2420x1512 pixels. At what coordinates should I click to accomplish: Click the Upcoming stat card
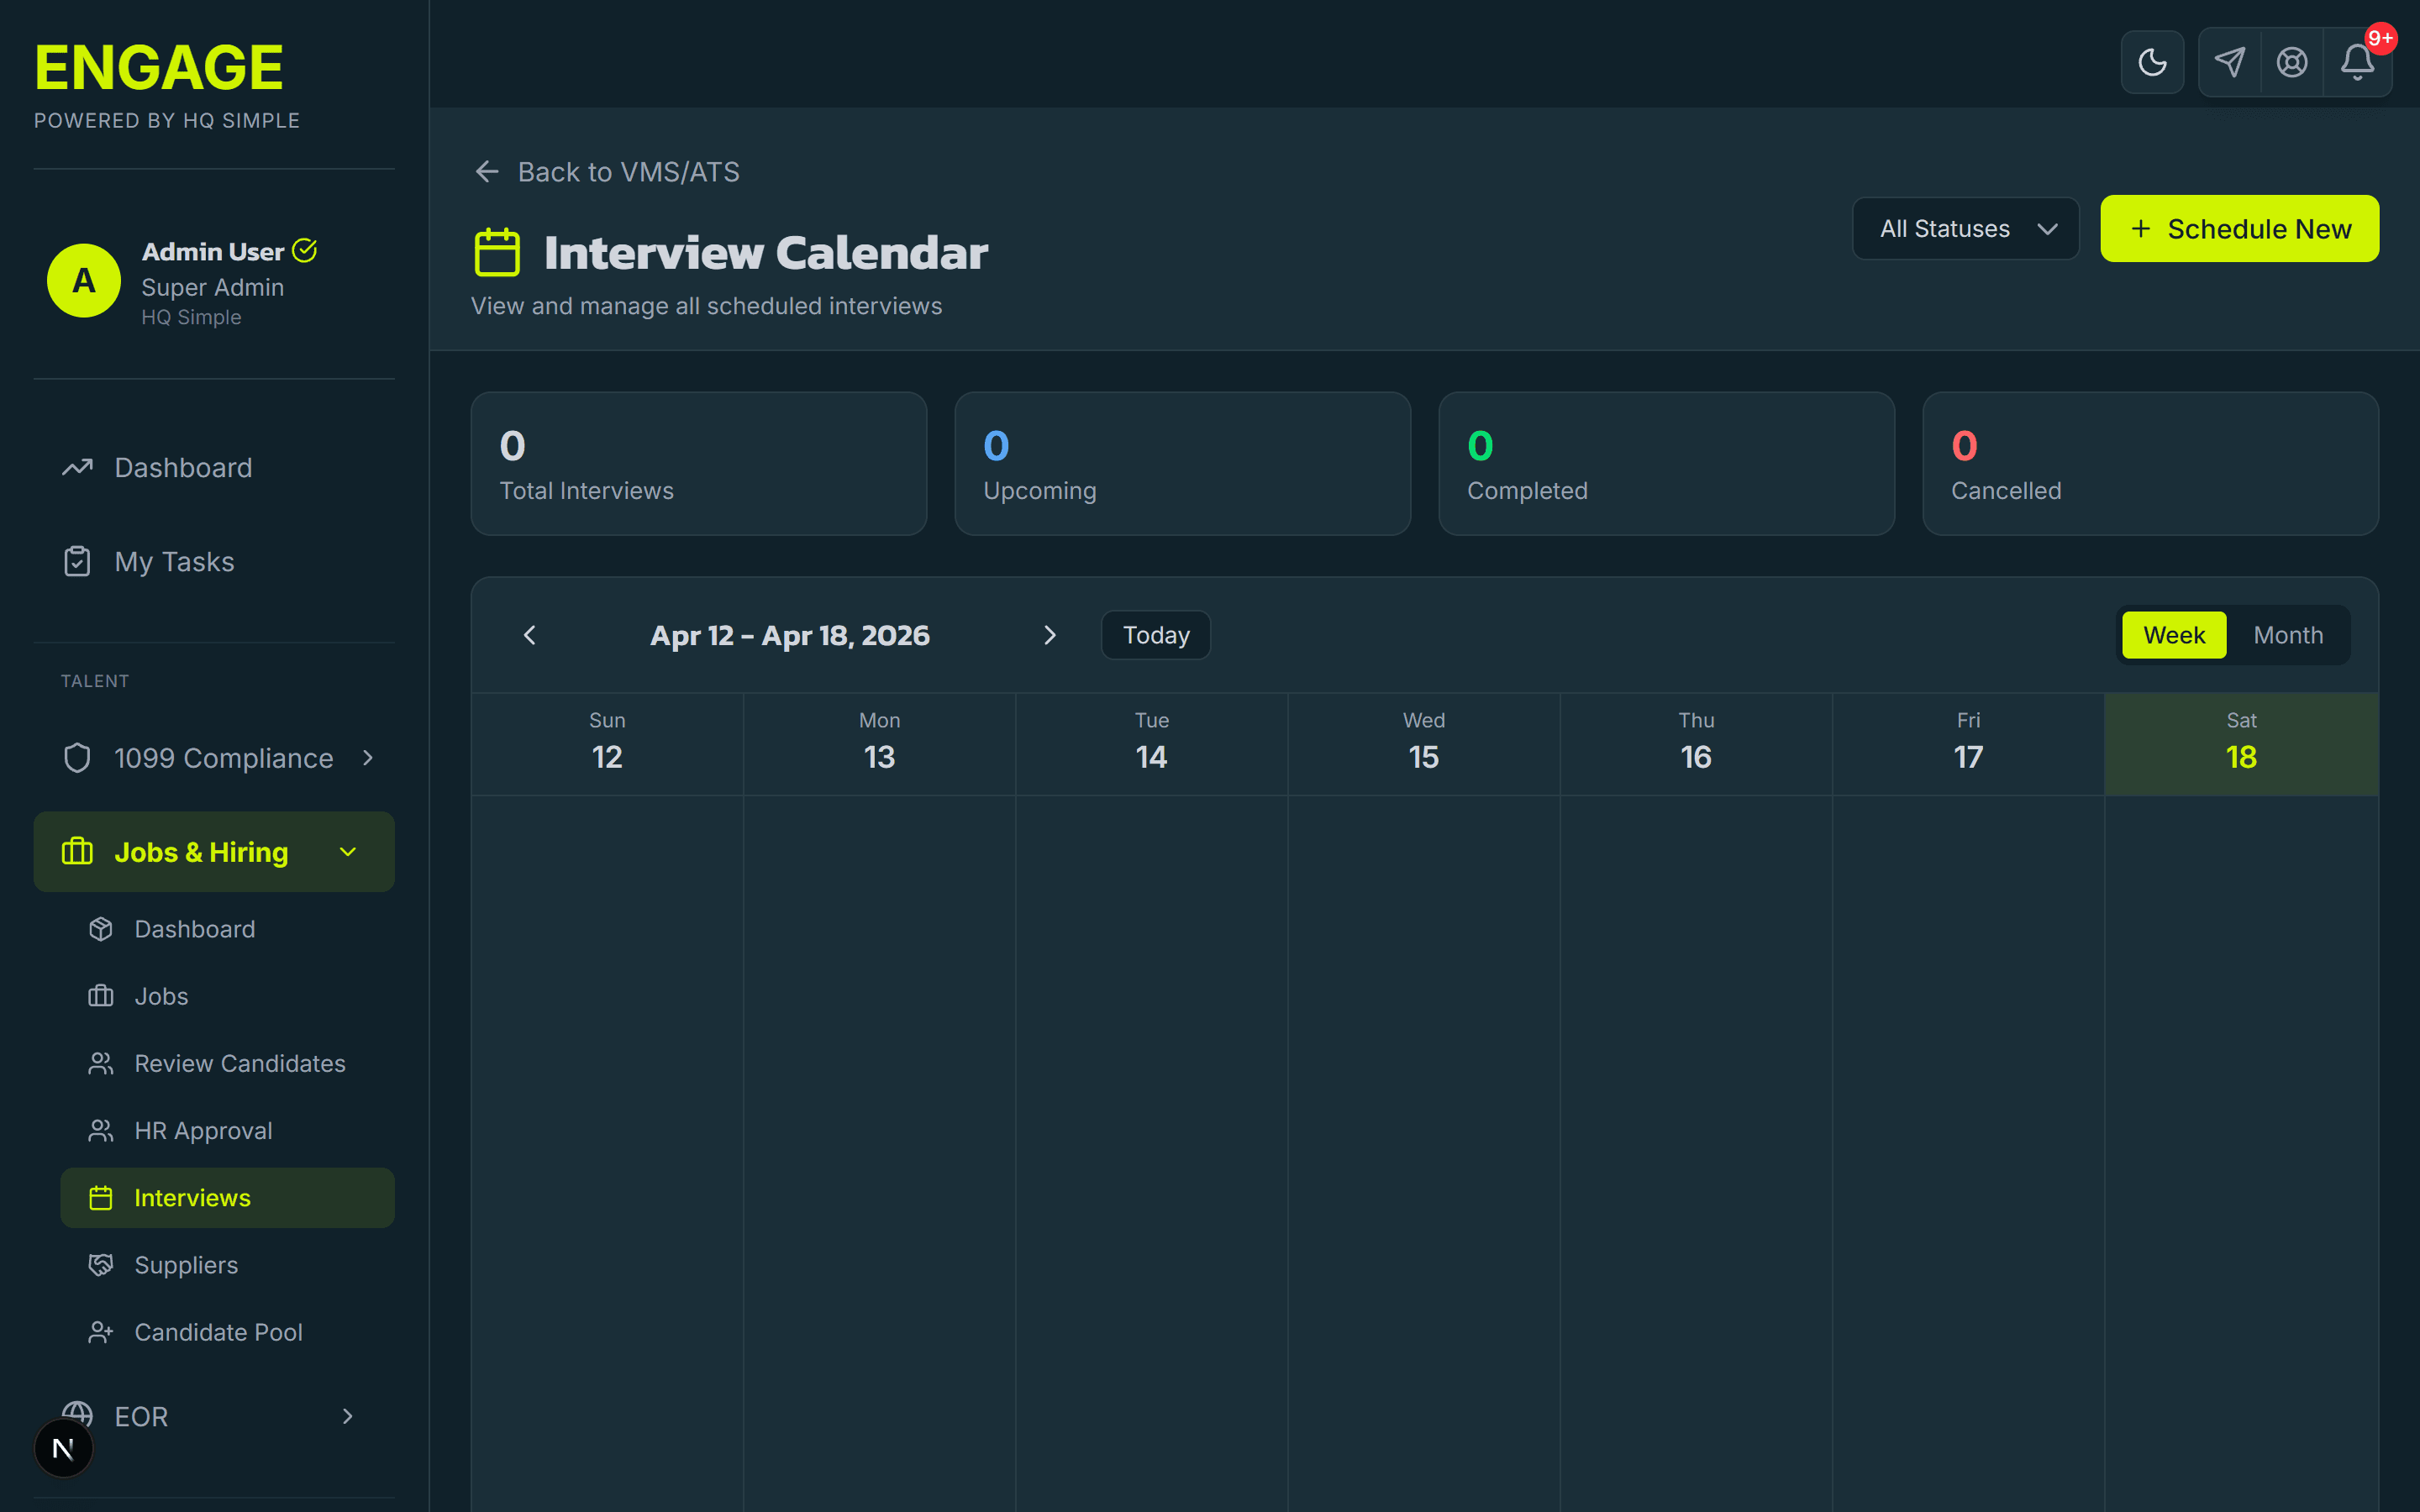pos(1183,464)
